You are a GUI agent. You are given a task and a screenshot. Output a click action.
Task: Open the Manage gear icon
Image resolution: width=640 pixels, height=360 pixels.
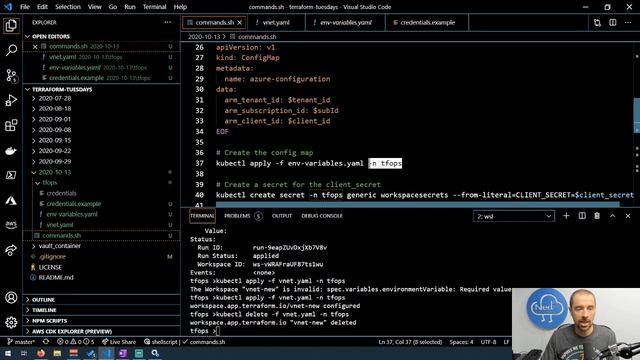click(11, 322)
